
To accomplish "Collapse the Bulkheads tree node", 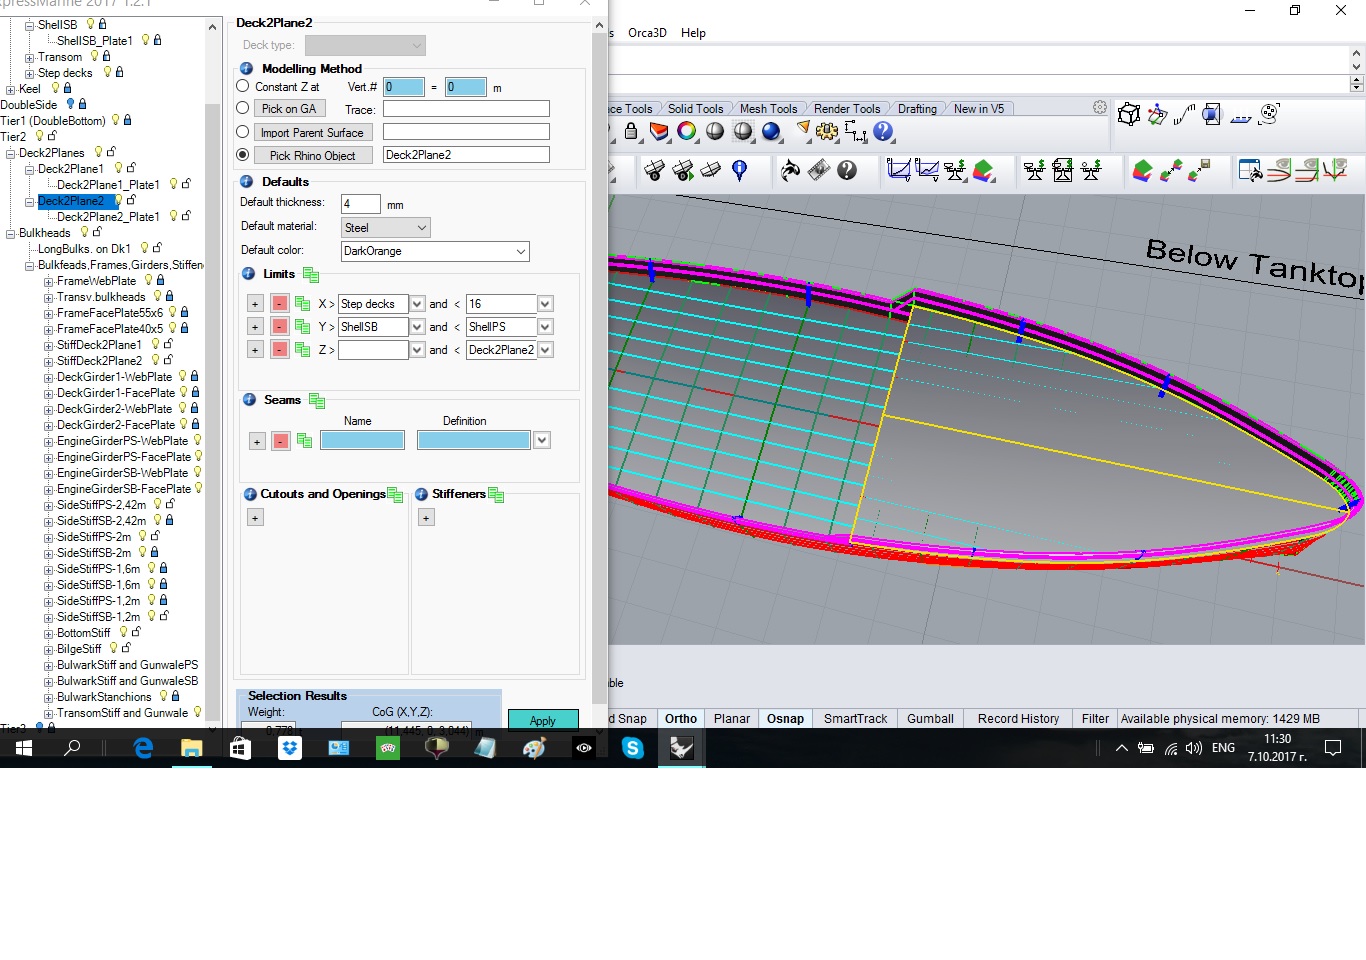I will [x=11, y=233].
